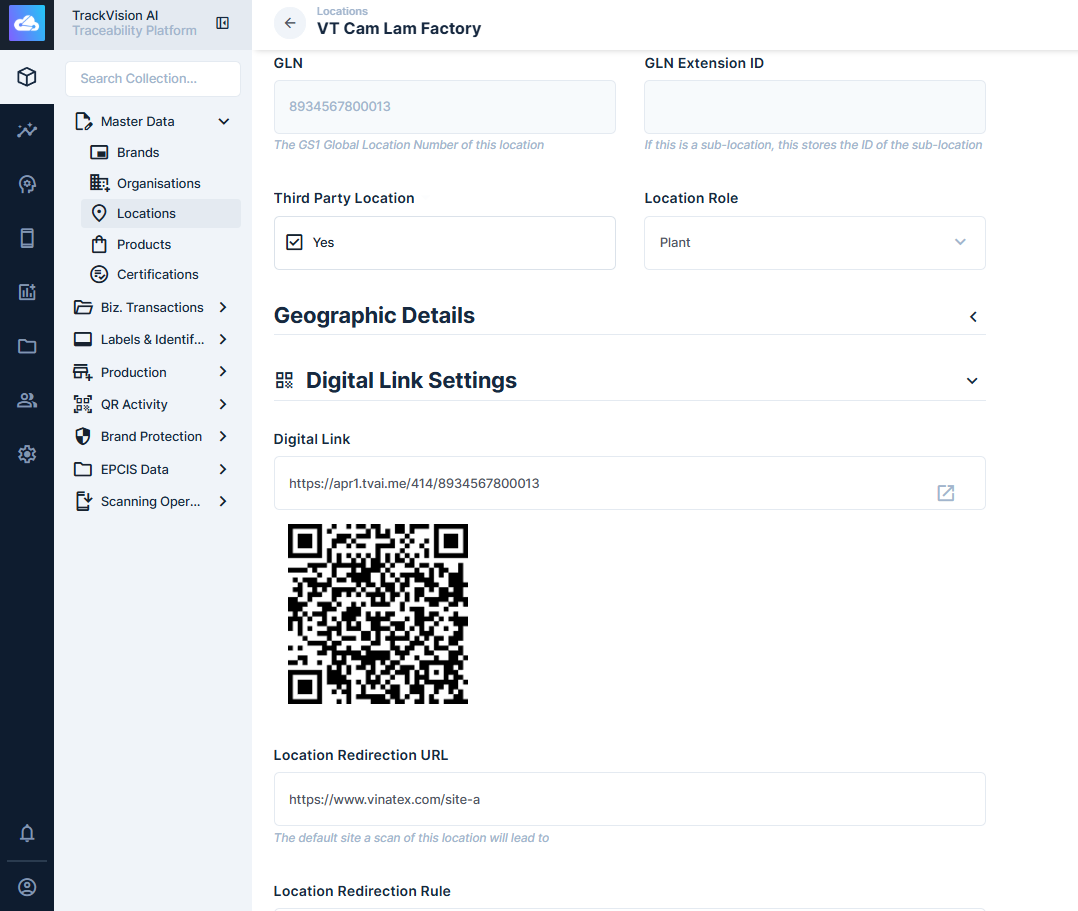The width and height of the screenshot is (1078, 911).
Task: Open the head-with-gear module icon in rail
Action: [x=27, y=184]
